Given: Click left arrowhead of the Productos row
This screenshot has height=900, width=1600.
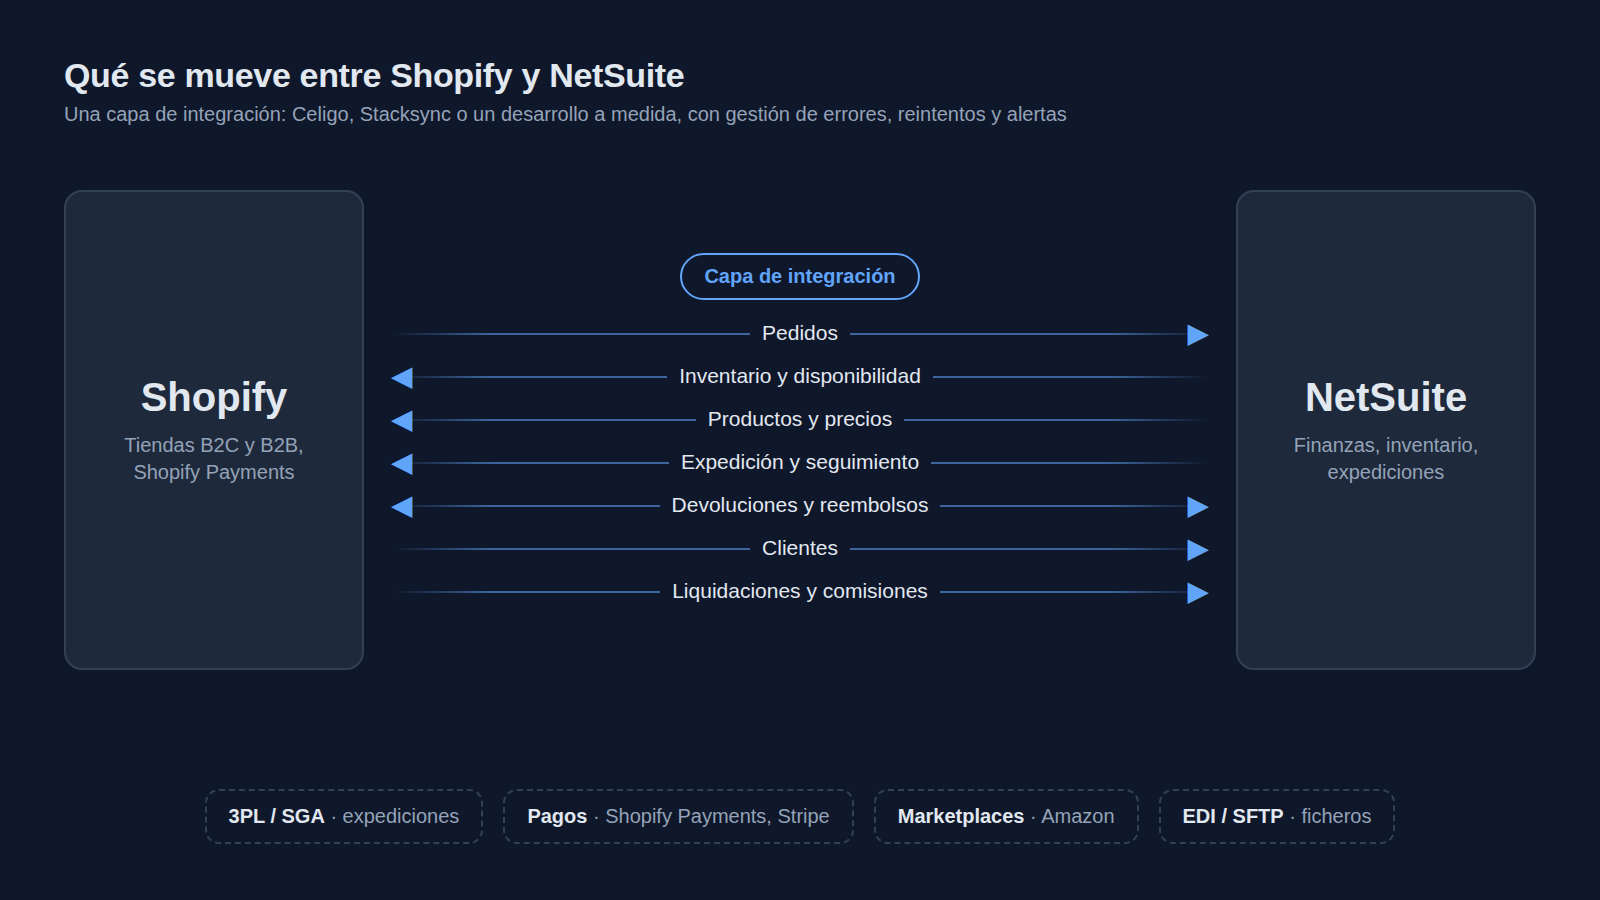Looking at the screenshot, I should (x=402, y=421).
